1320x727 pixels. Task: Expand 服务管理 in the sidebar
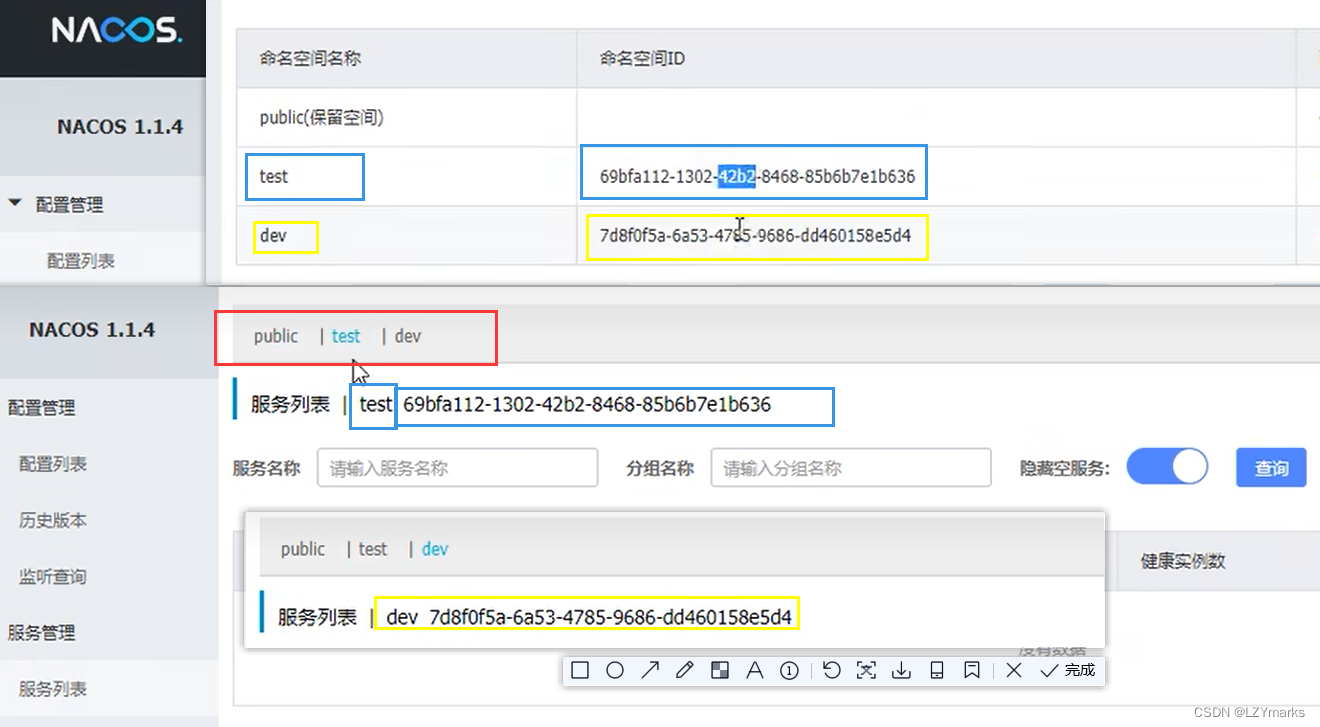[42, 632]
